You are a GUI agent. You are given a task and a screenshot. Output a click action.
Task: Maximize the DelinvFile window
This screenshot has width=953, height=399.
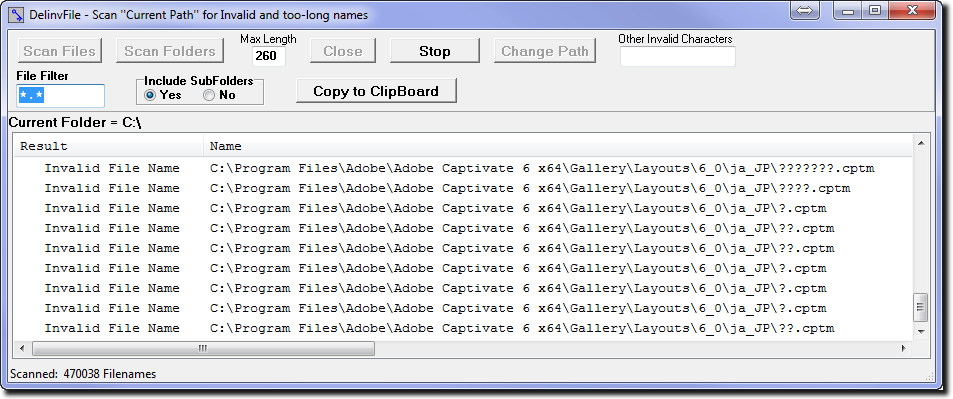coord(875,10)
